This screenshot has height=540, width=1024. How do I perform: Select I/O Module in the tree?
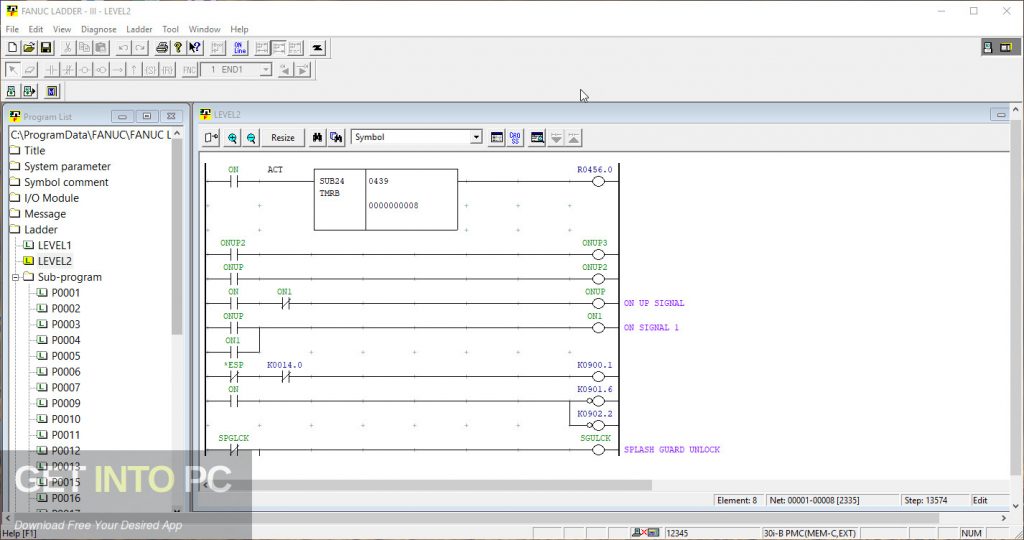51,198
